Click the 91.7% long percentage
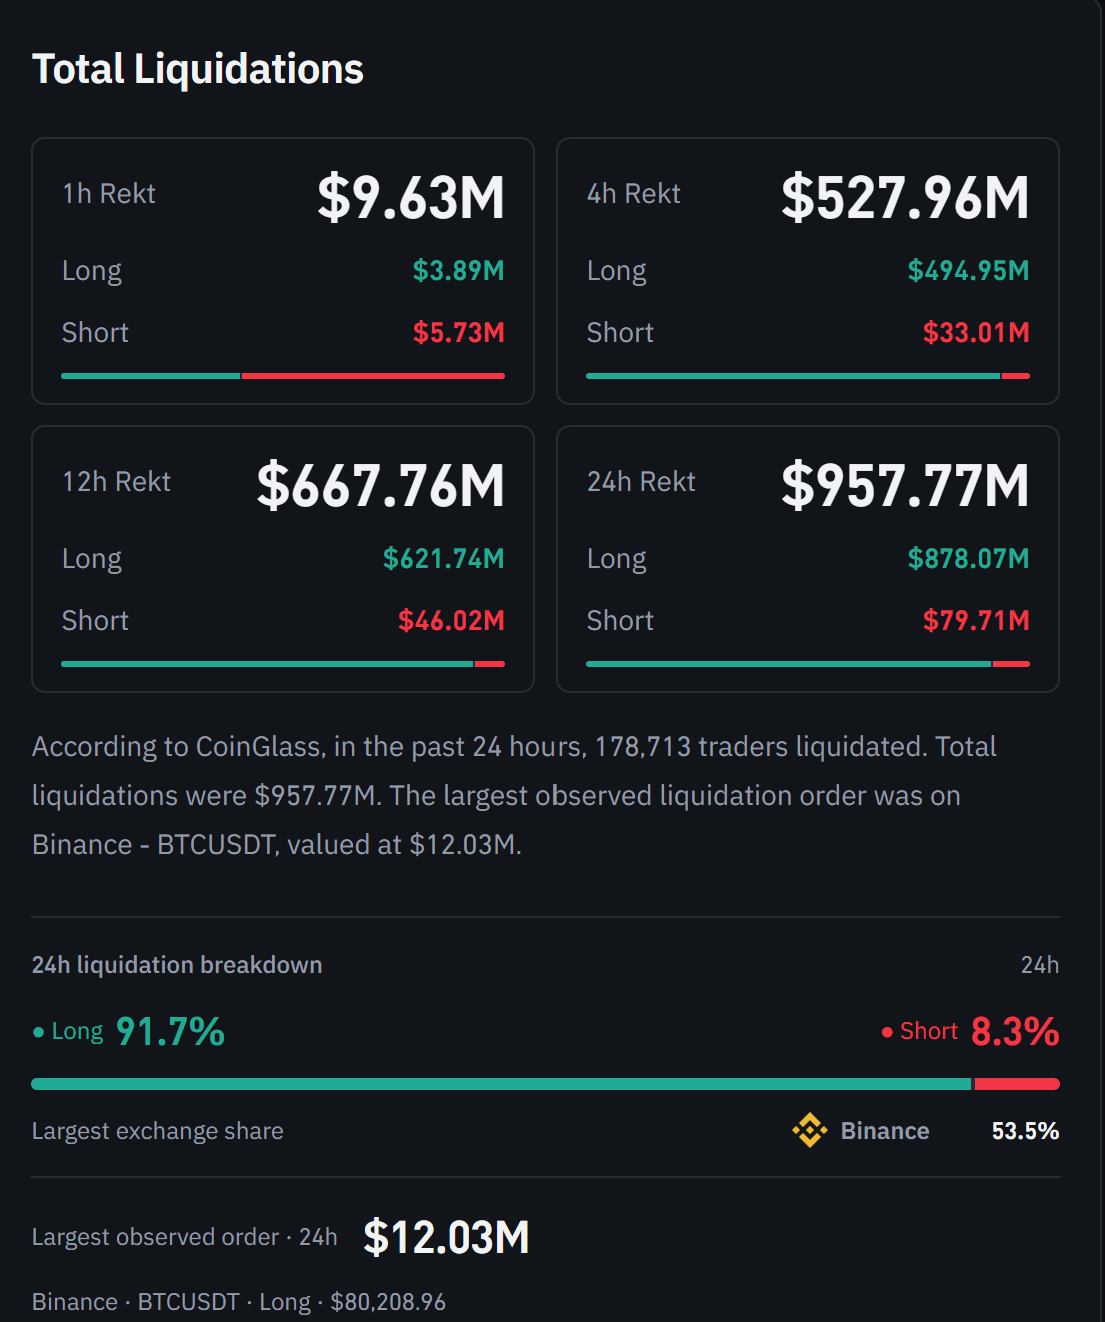This screenshot has width=1105, height=1322. (171, 1032)
